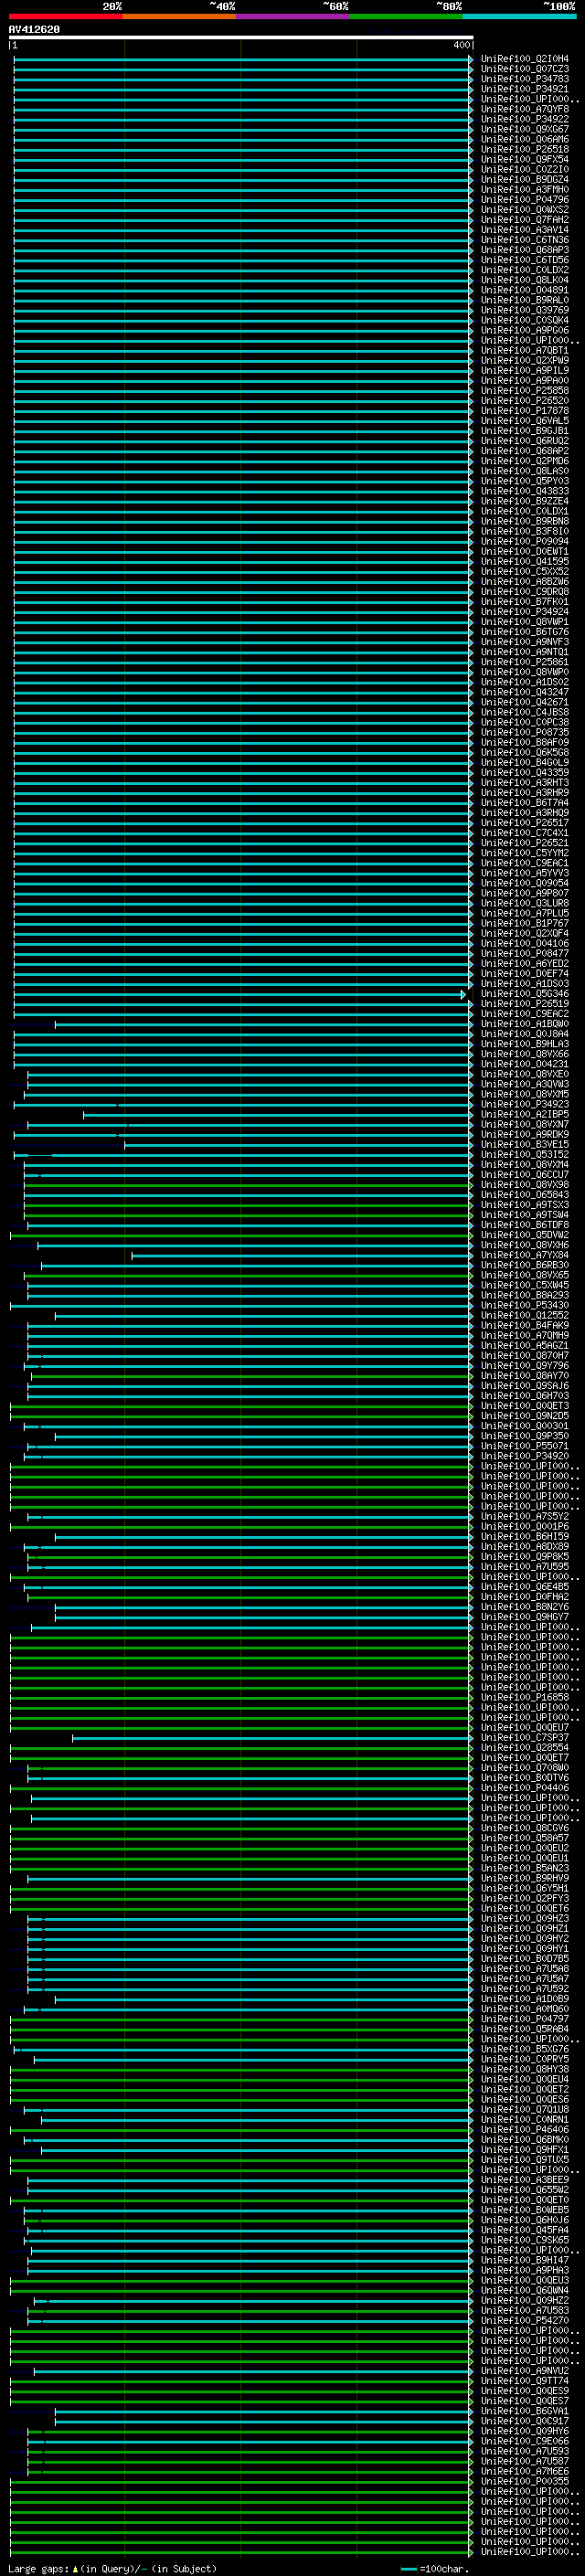585x2576 pixels.
Task: Click the cyan =100char. scale legend
Action: 435,2569
